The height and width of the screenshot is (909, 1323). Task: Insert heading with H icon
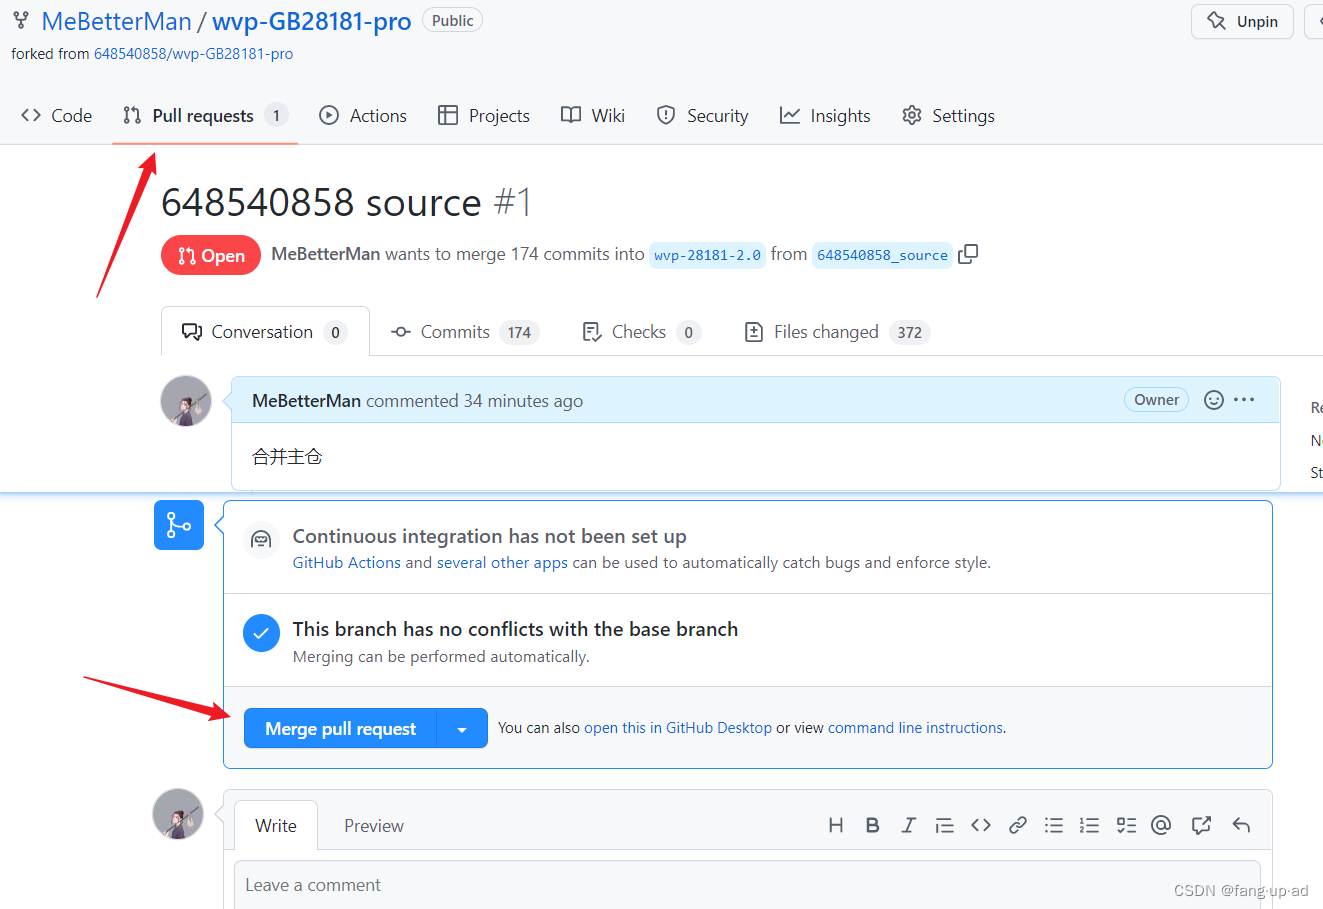pyautogui.click(x=836, y=825)
